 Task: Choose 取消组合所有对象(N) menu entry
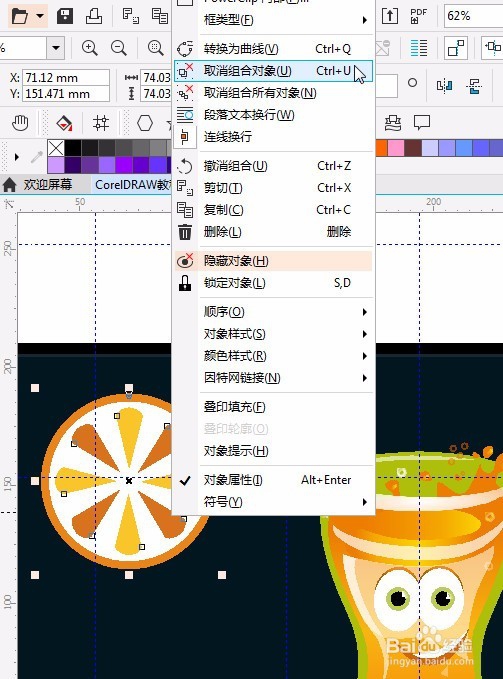coord(273,93)
